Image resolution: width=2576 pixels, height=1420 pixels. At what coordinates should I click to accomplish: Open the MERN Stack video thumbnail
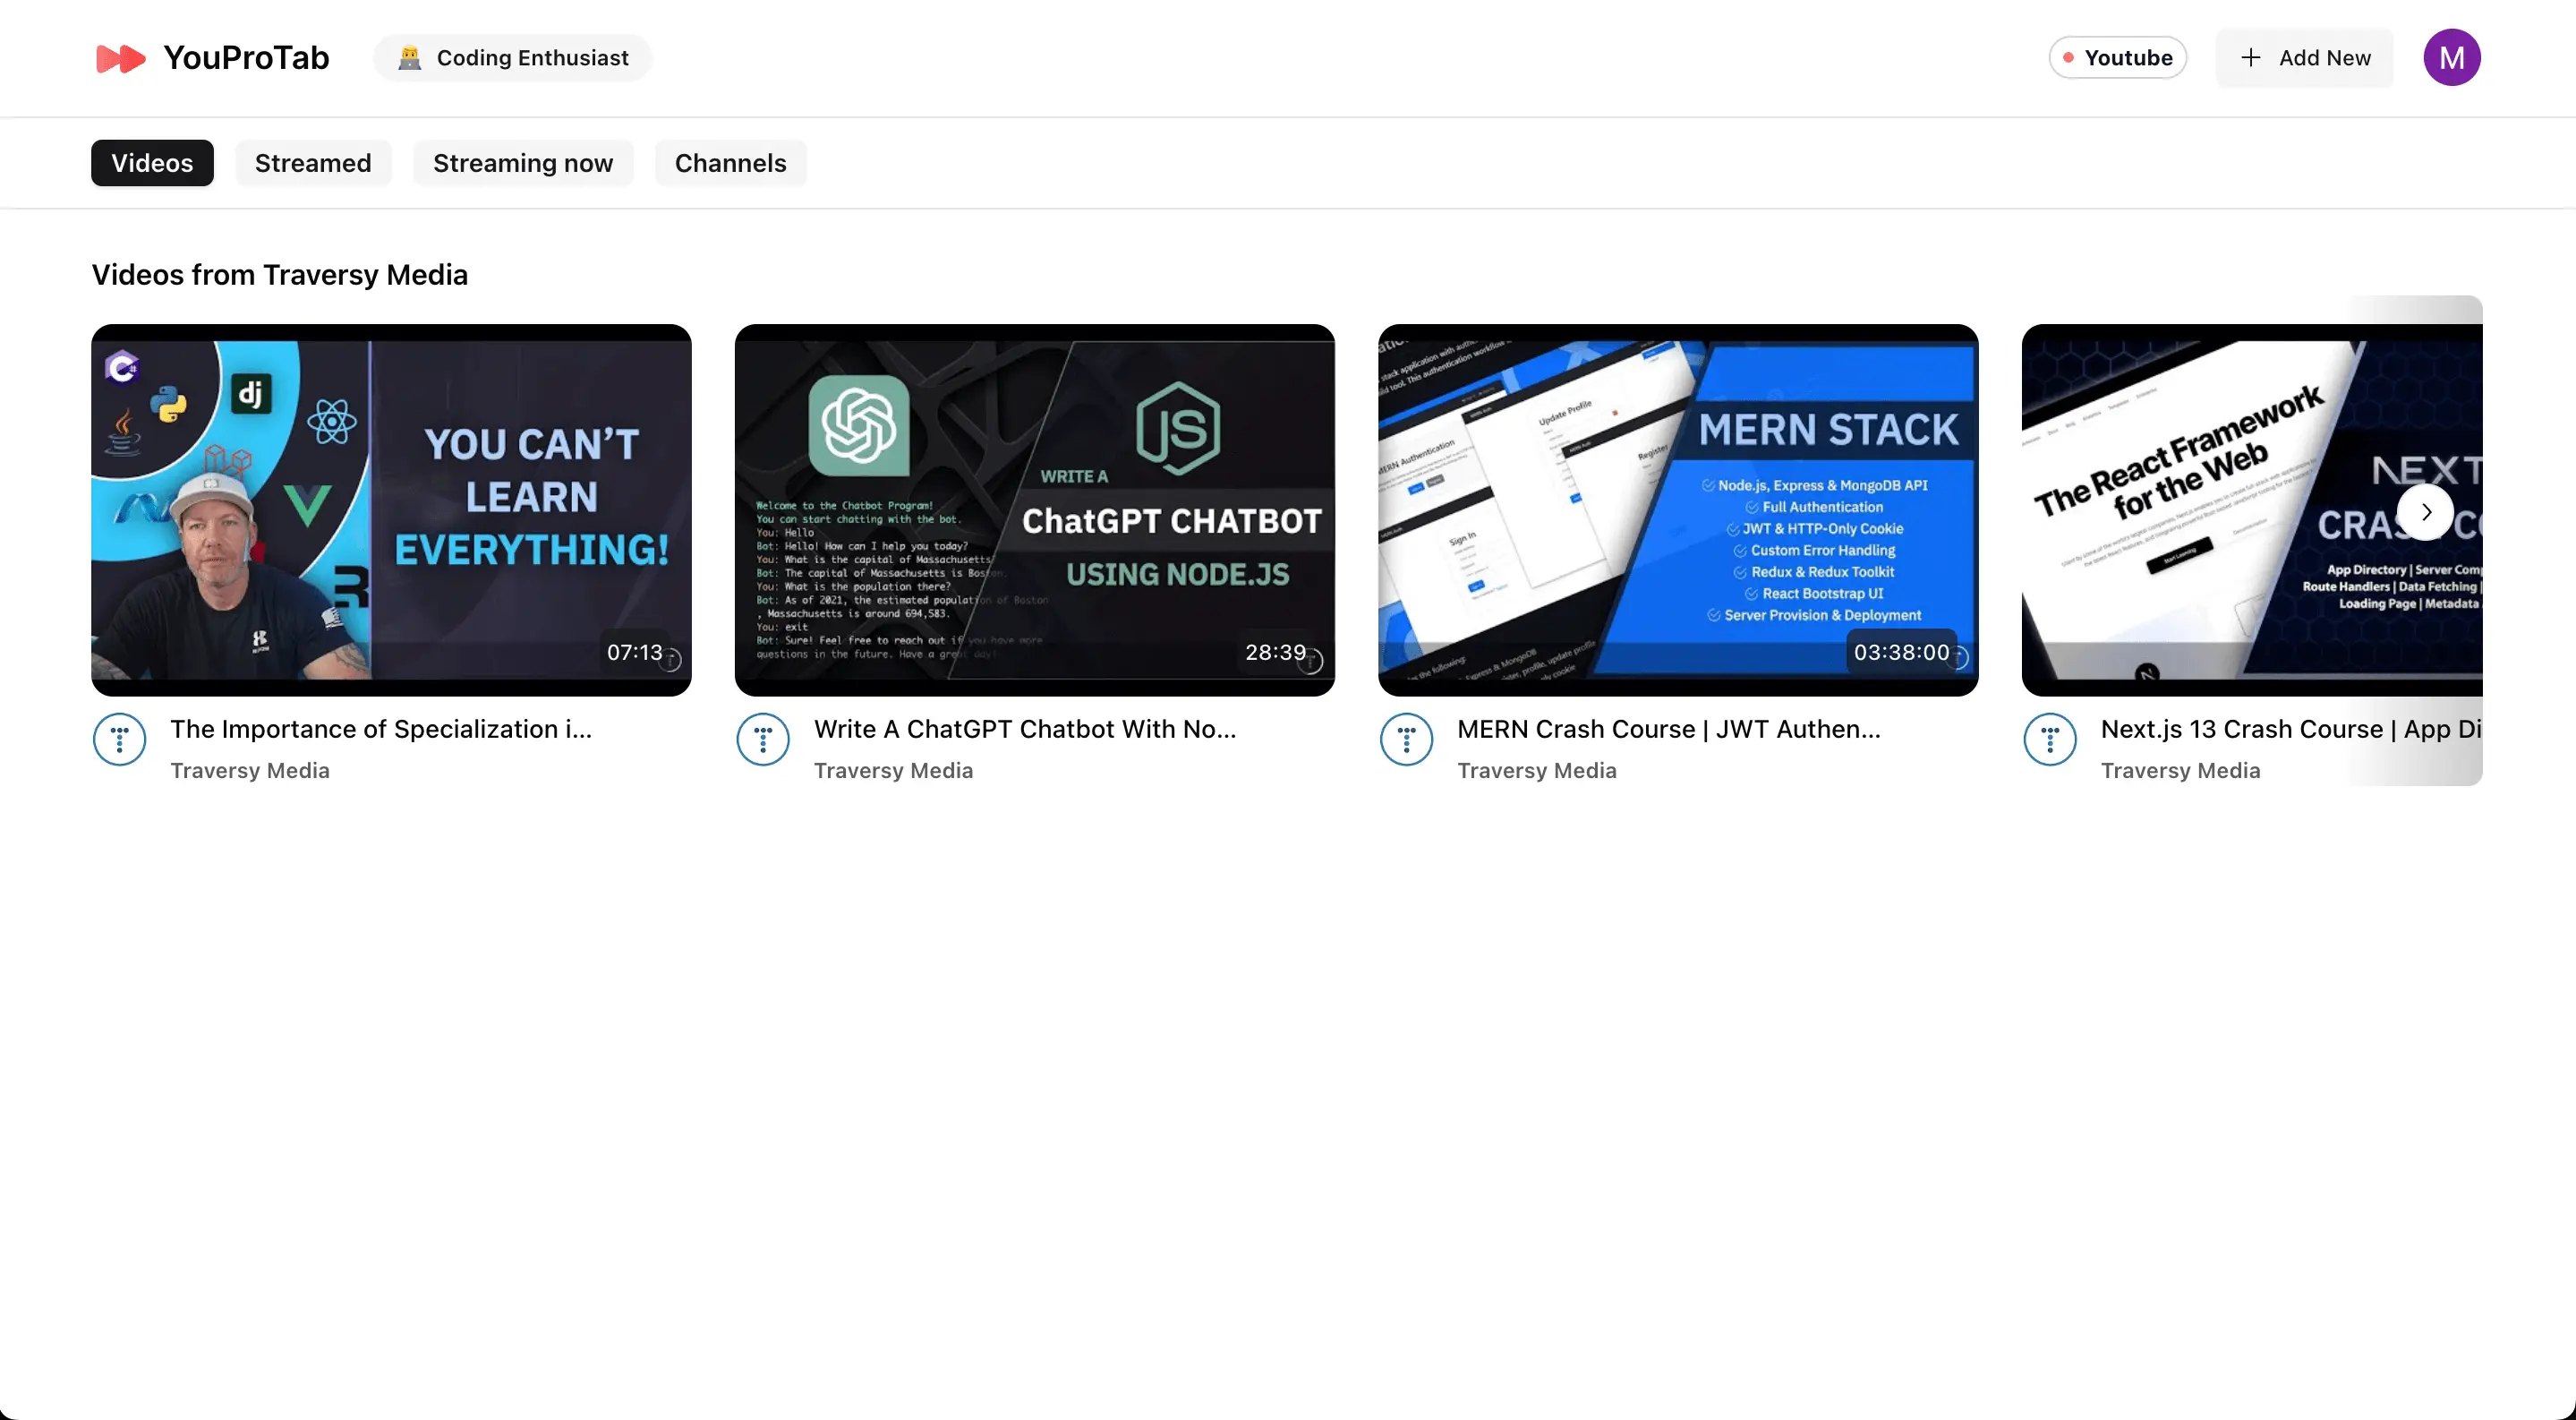click(x=1677, y=510)
